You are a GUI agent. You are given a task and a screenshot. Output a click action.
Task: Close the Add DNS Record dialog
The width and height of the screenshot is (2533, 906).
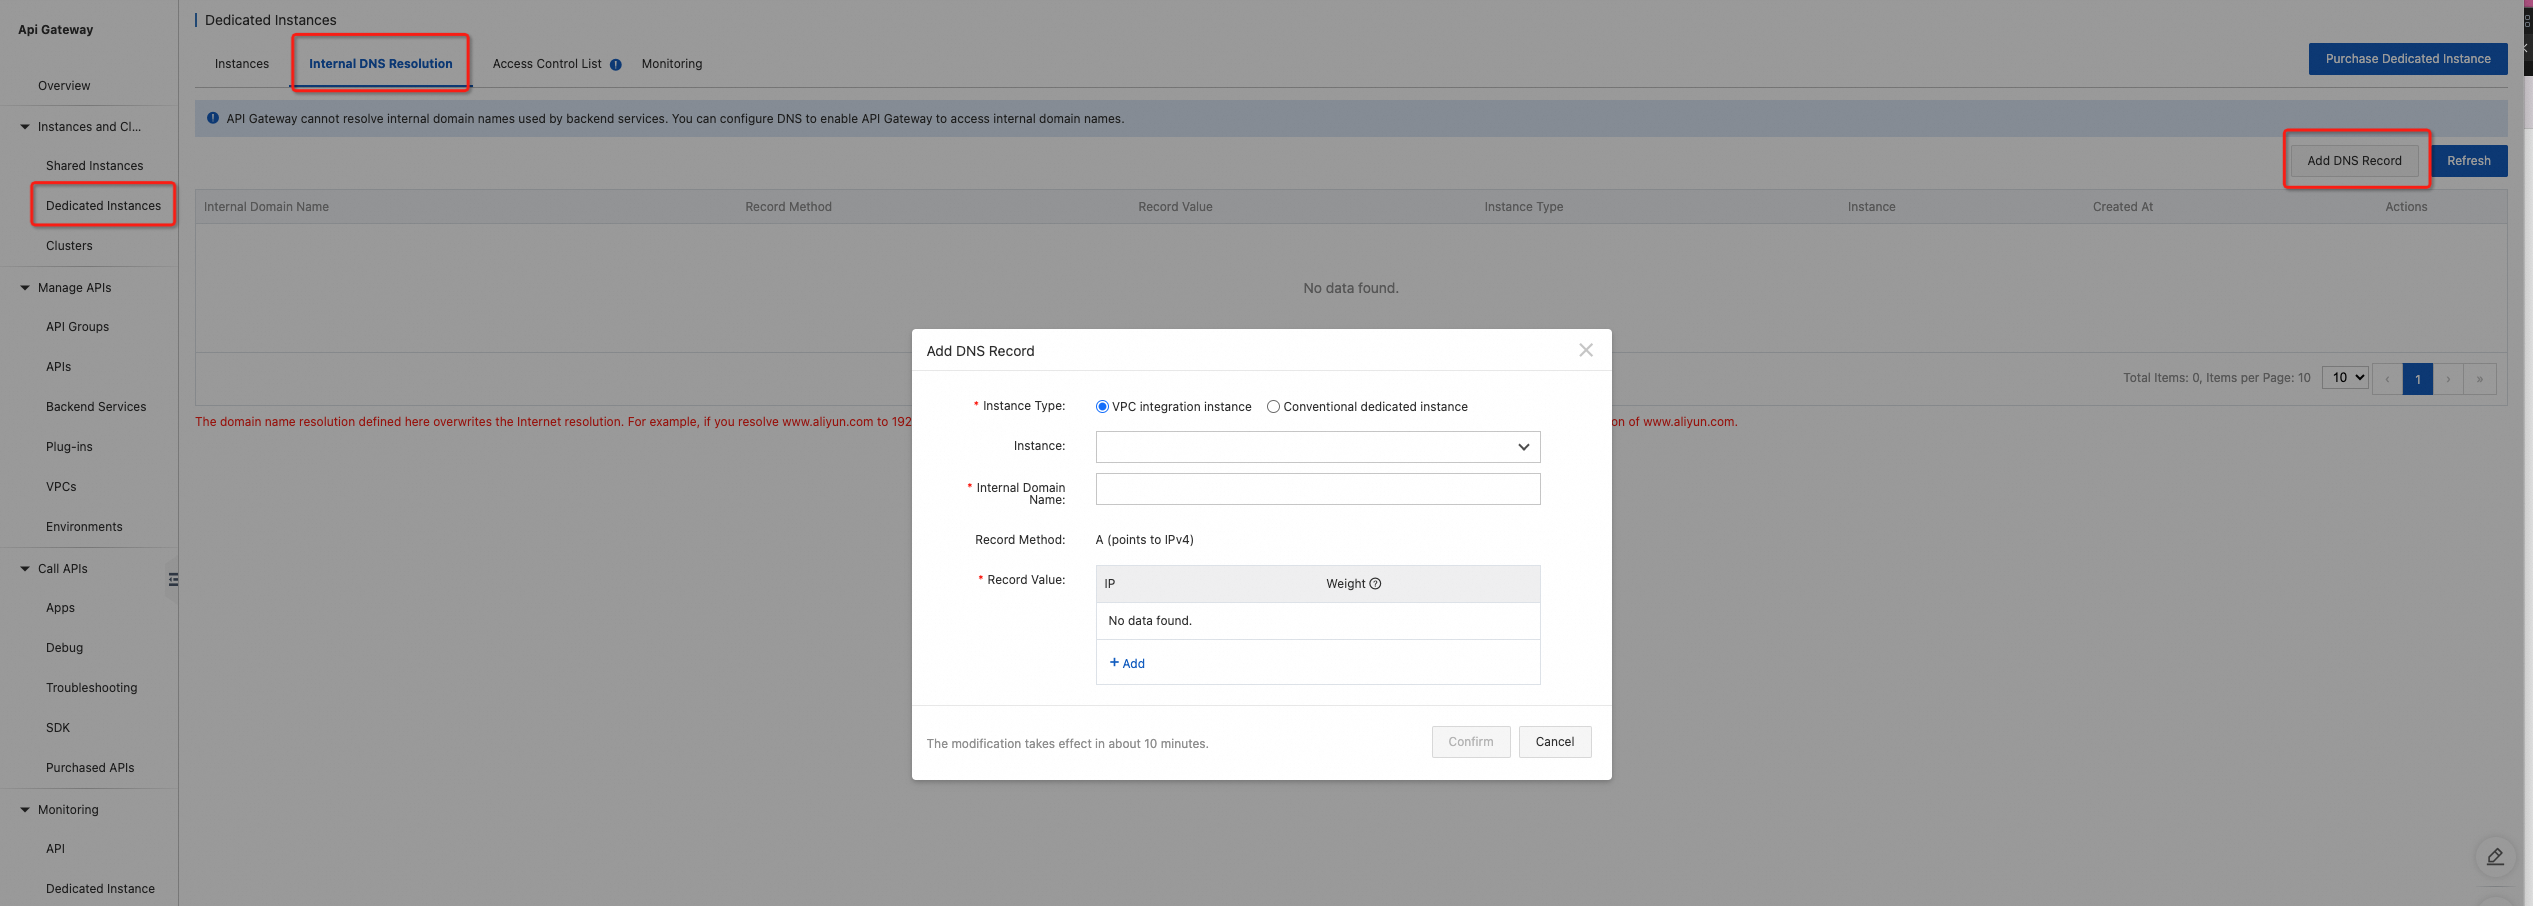1586,350
